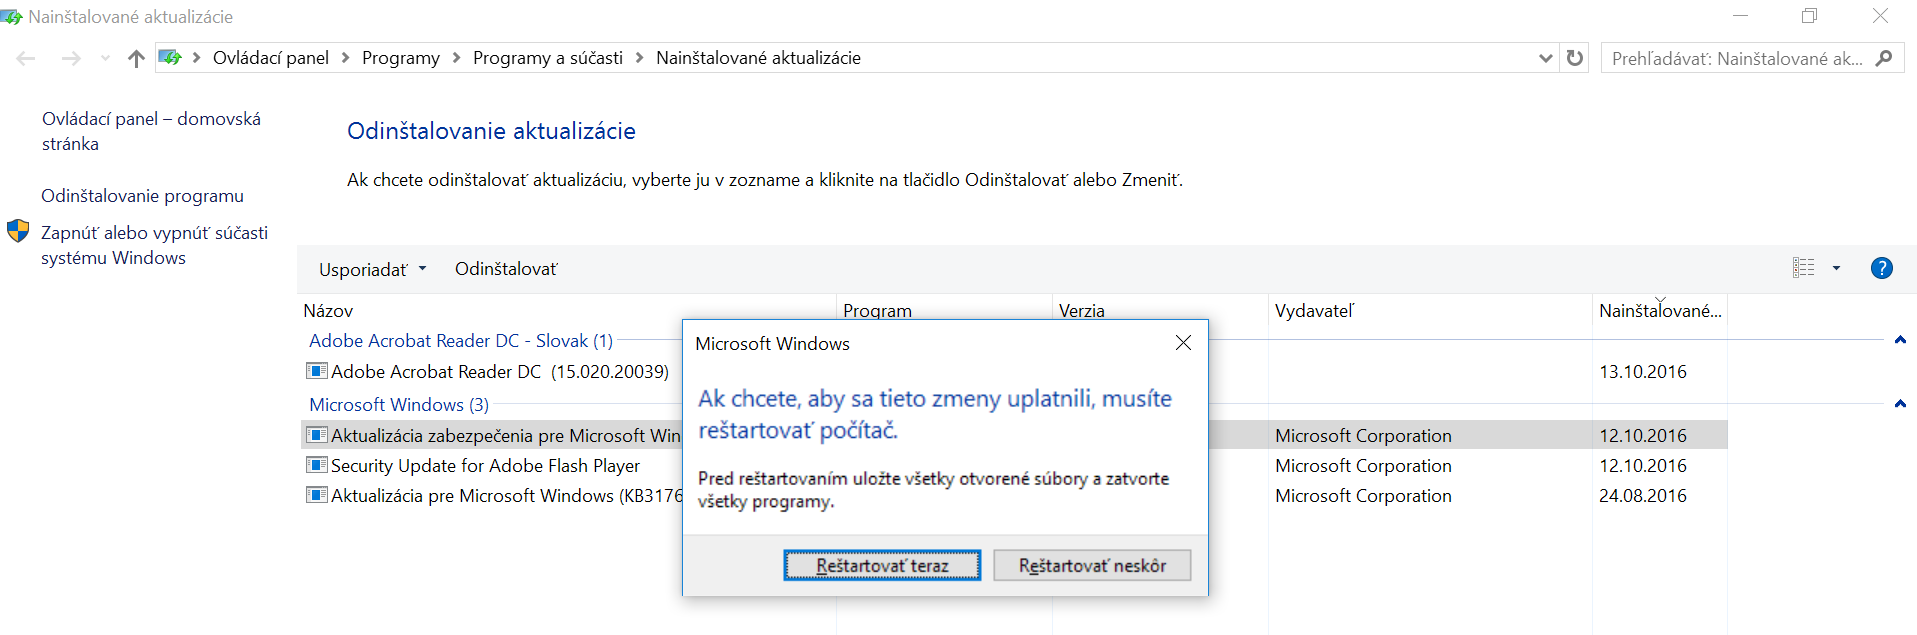The image size is (1917, 635).
Task: Open help with the question mark icon
Action: pyautogui.click(x=1881, y=268)
